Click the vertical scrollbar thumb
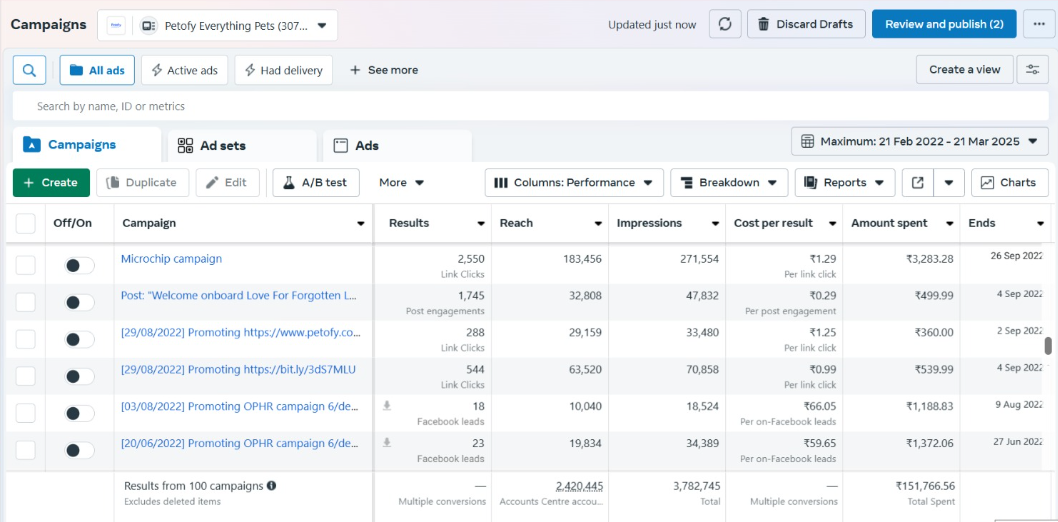 [x=1048, y=346]
